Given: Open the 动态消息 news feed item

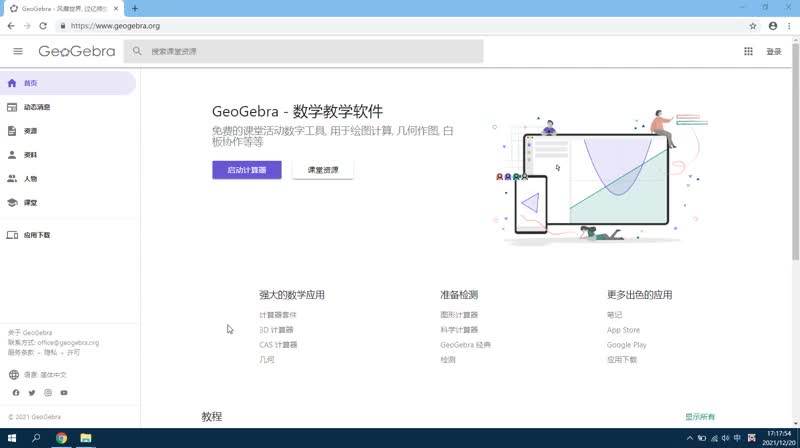Looking at the screenshot, I should coord(68,107).
